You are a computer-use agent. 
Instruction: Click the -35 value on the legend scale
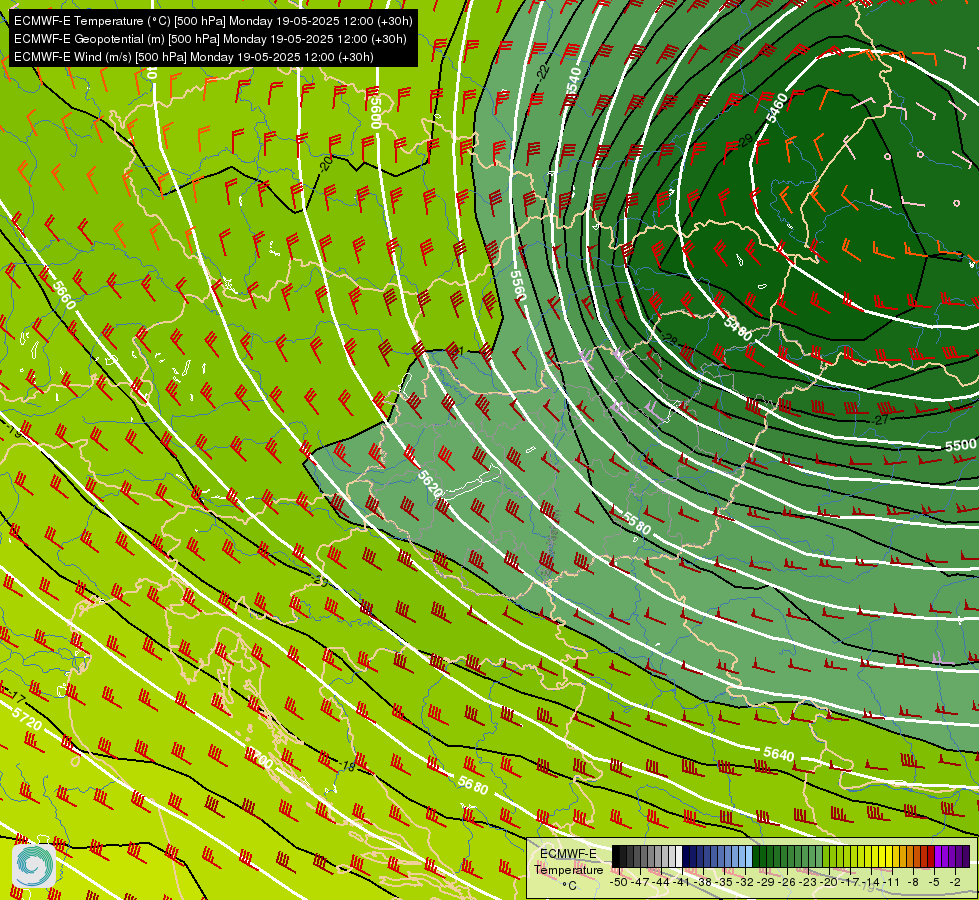pos(726,882)
